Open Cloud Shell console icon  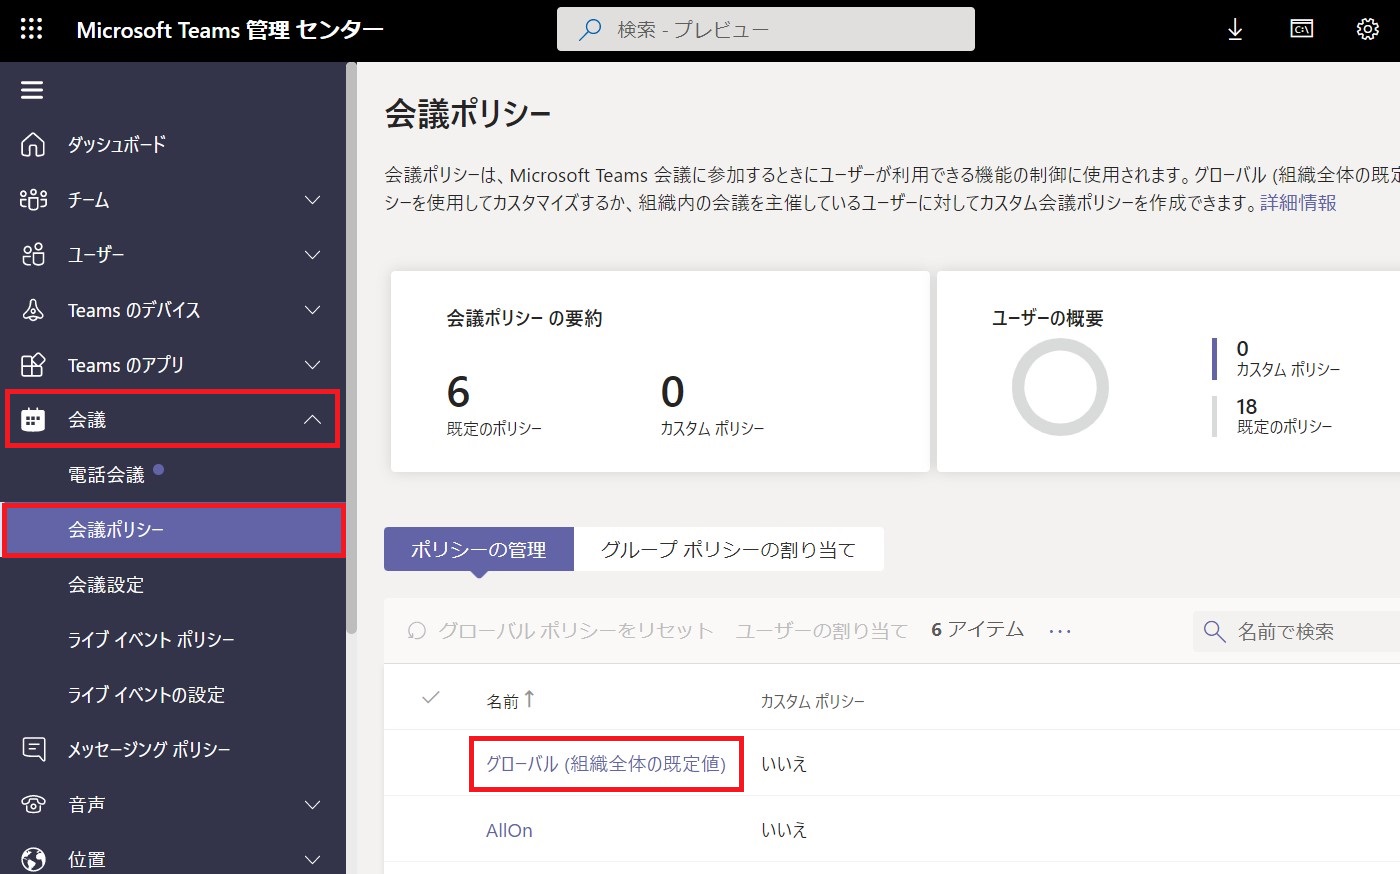tap(1301, 29)
